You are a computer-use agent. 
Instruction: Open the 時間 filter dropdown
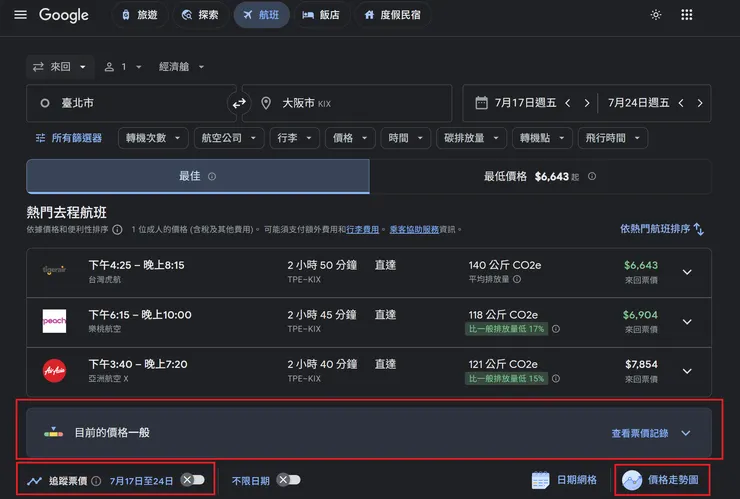(x=406, y=138)
